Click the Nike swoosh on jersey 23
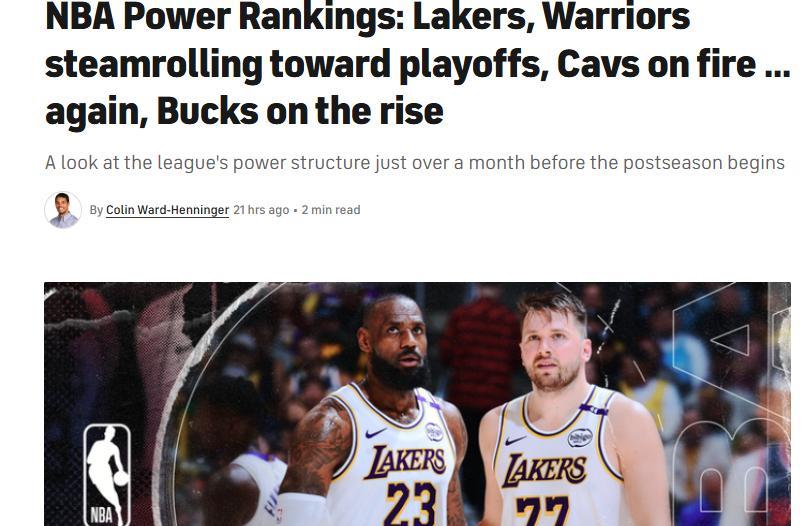 tap(376, 433)
